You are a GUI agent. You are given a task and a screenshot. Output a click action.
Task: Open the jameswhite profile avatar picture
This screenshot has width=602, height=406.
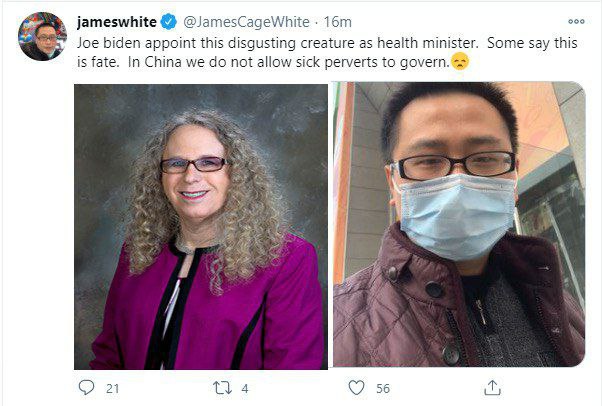point(43,36)
